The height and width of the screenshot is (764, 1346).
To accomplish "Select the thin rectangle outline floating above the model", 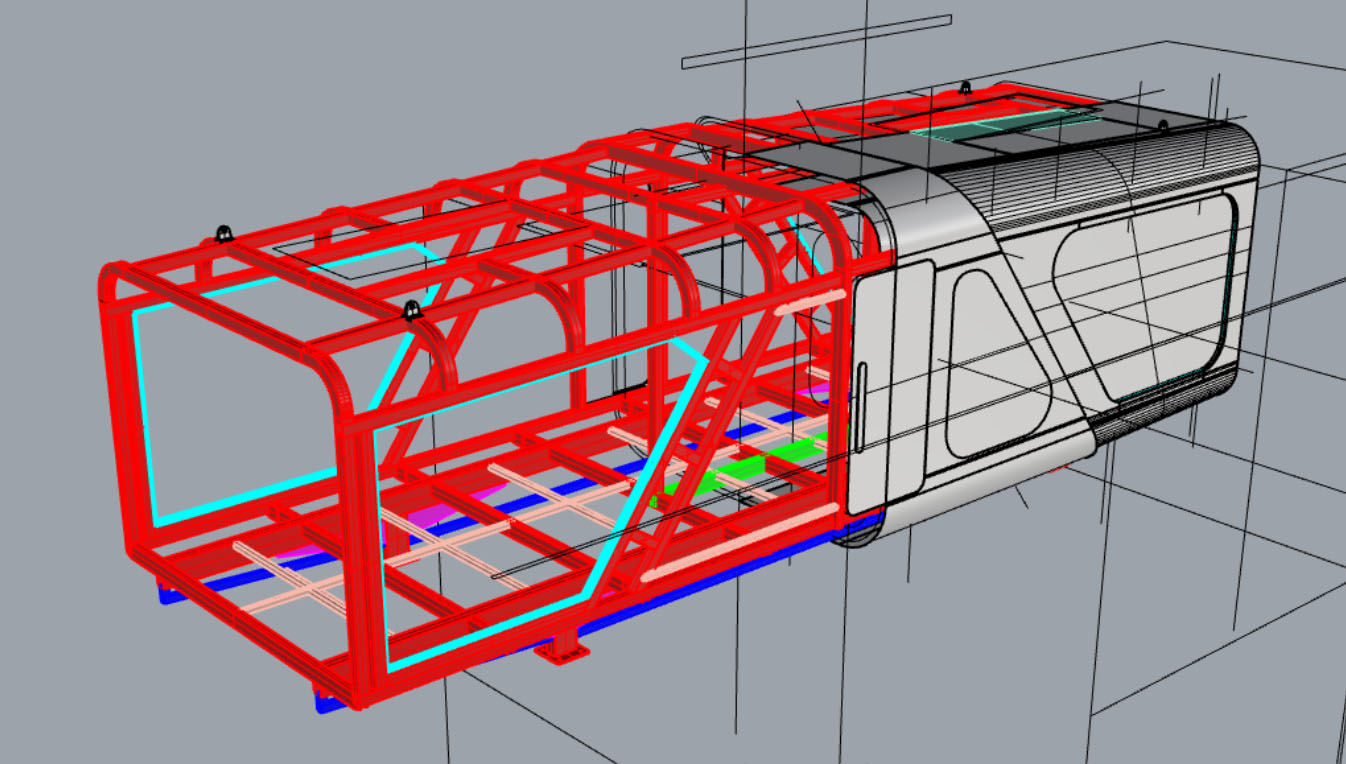I will [x=816, y=41].
